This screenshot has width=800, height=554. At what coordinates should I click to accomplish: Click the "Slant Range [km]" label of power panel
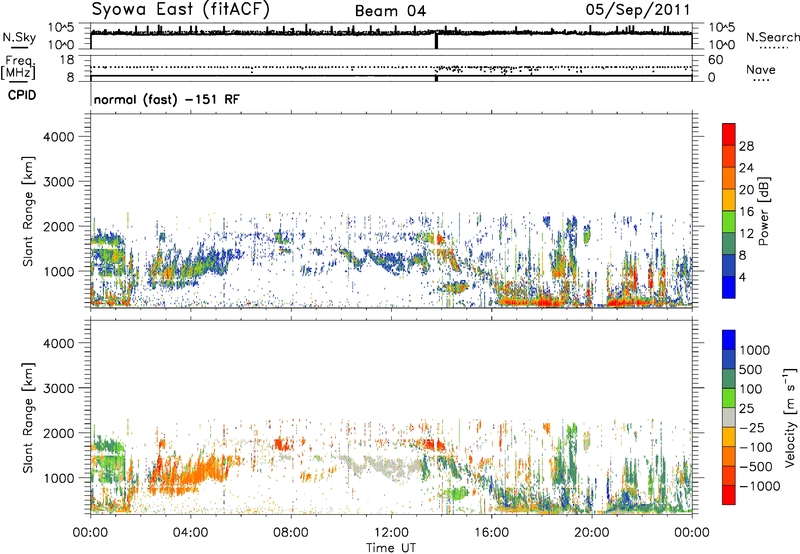point(28,211)
